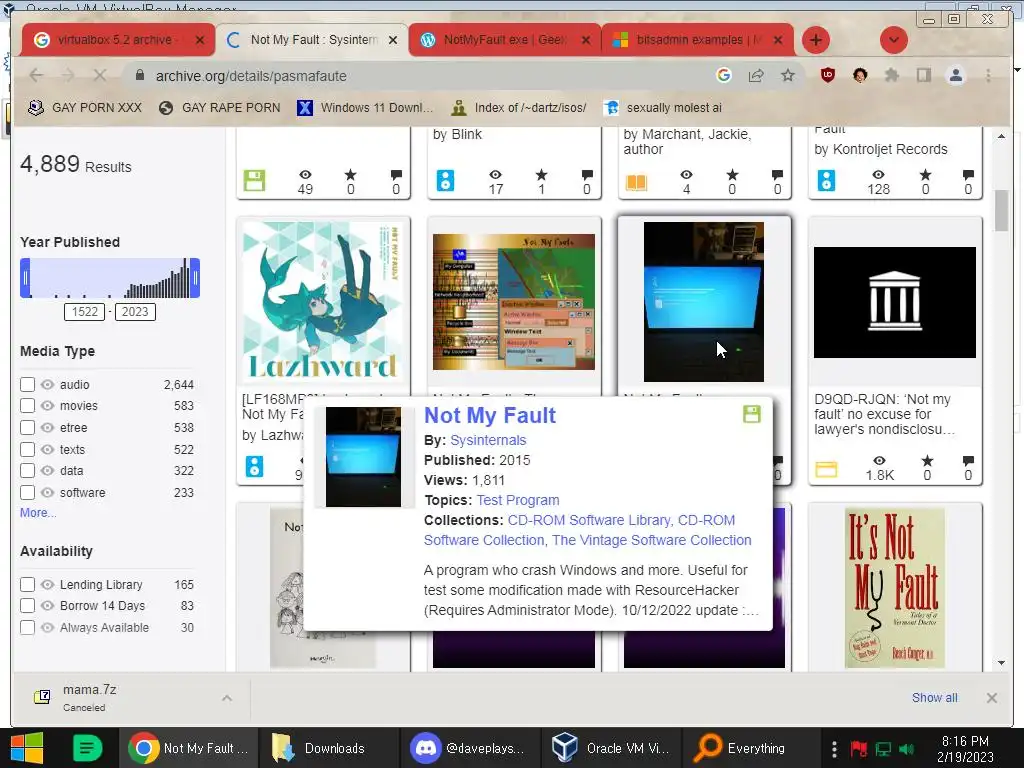Check the Borrow 14 Days checkbox

click(27, 605)
